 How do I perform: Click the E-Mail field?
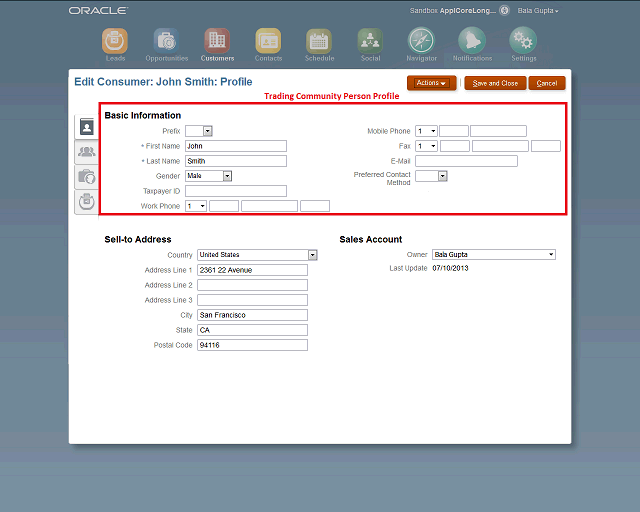pos(467,161)
